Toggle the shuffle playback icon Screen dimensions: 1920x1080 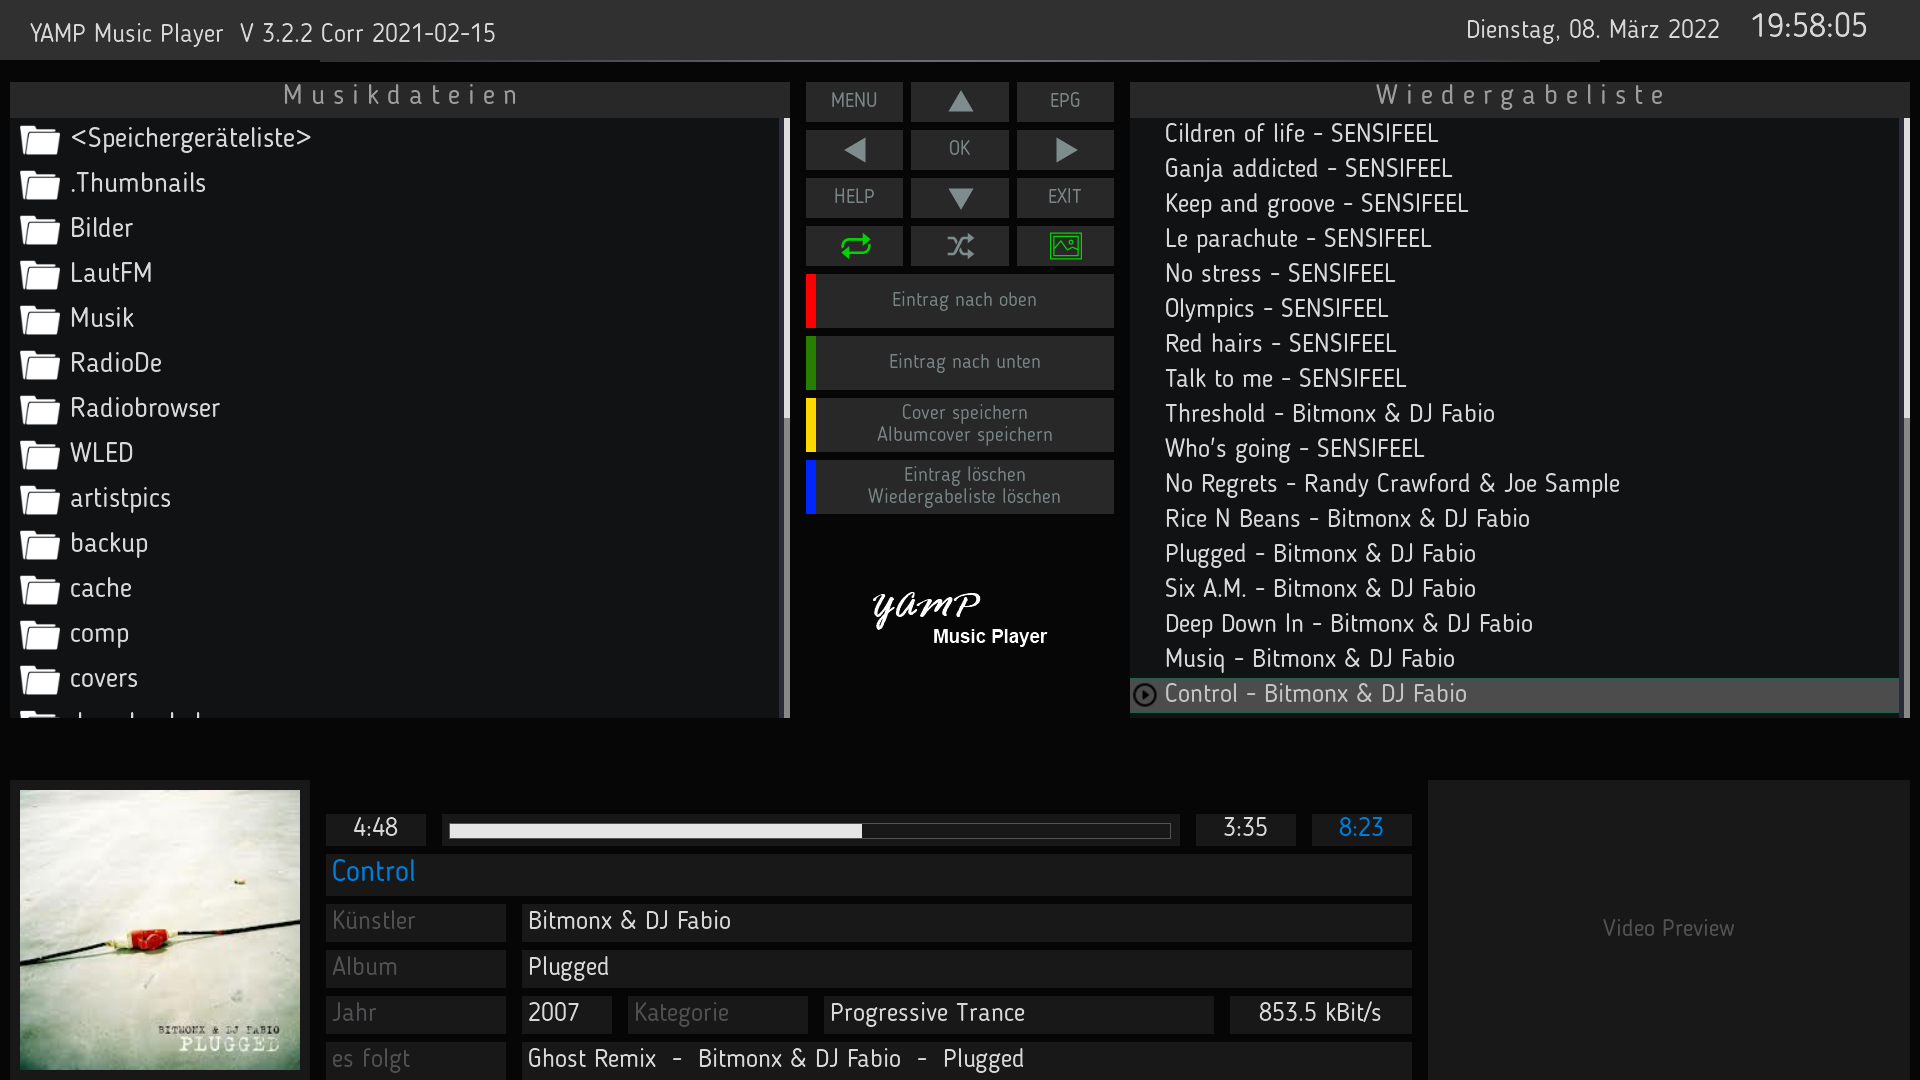click(960, 246)
